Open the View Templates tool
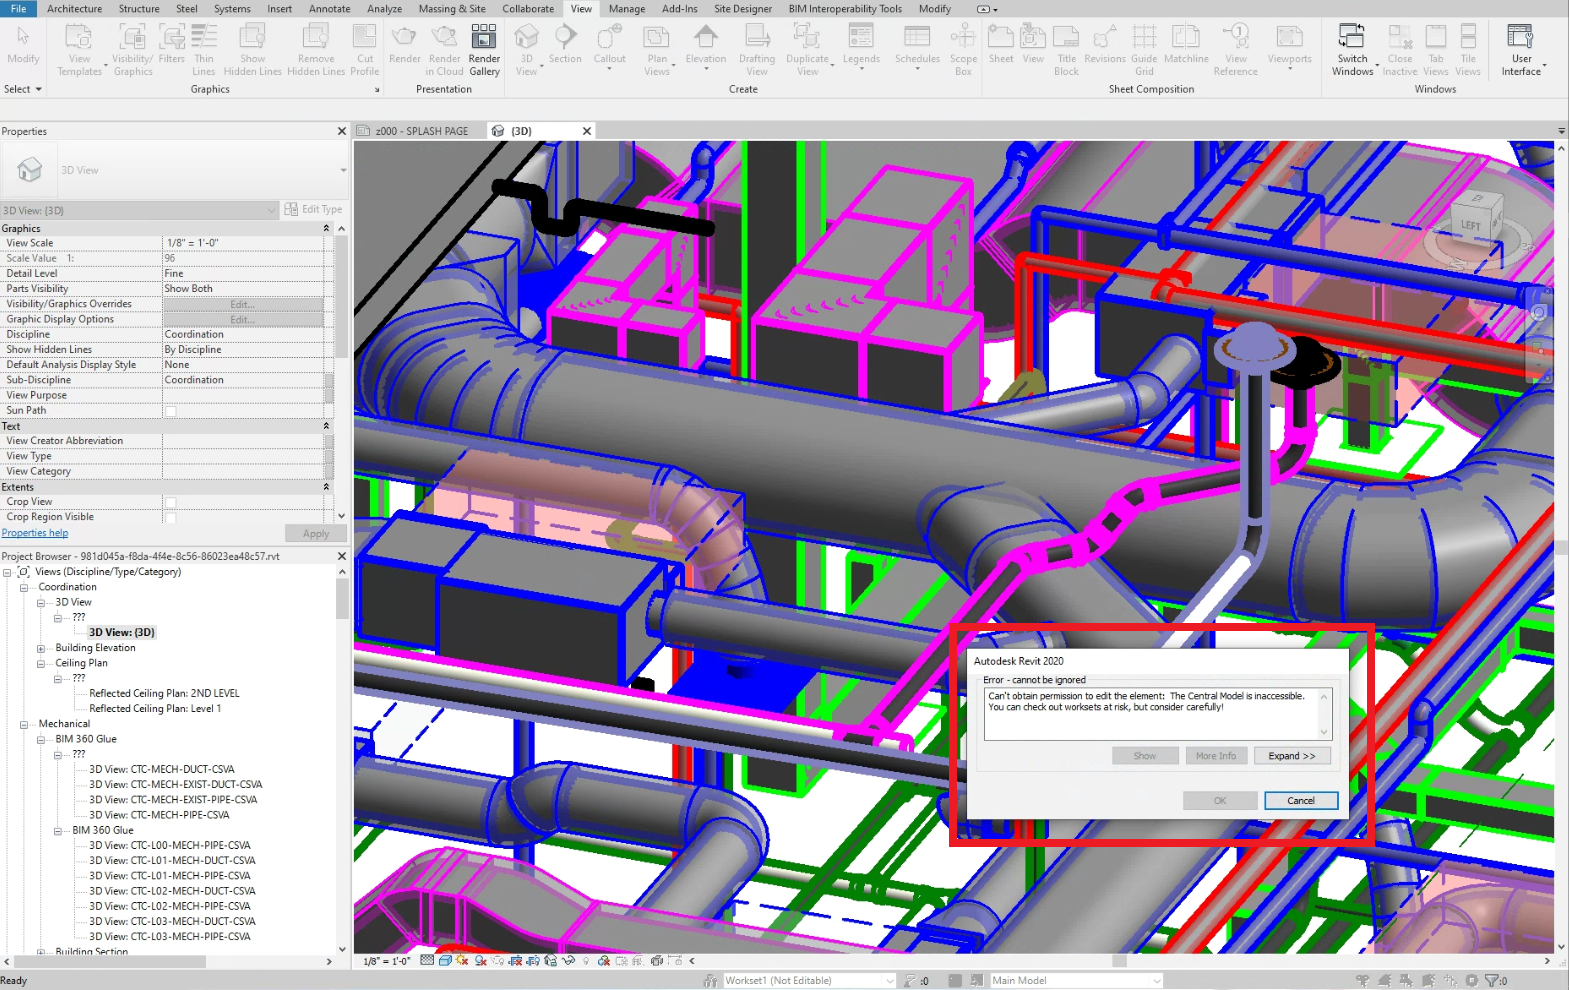The image size is (1569, 990). (80, 49)
